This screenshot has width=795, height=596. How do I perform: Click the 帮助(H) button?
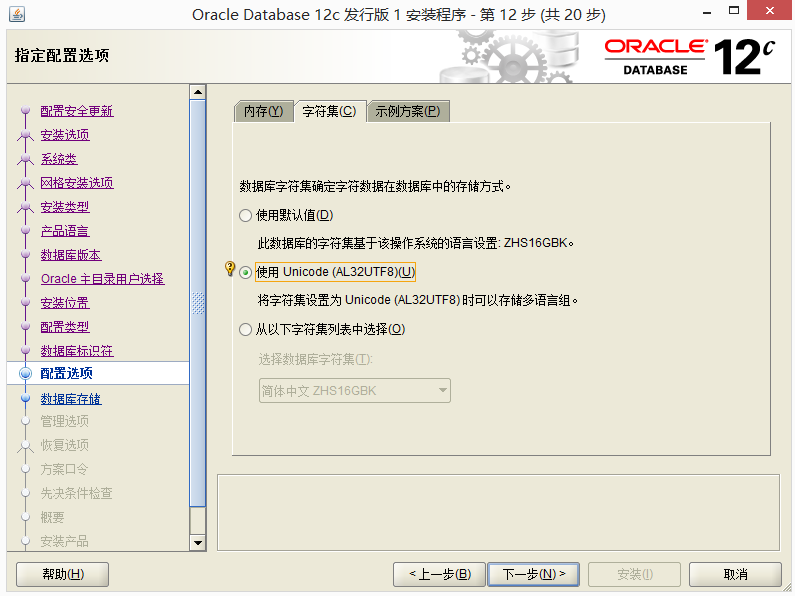click(63, 574)
